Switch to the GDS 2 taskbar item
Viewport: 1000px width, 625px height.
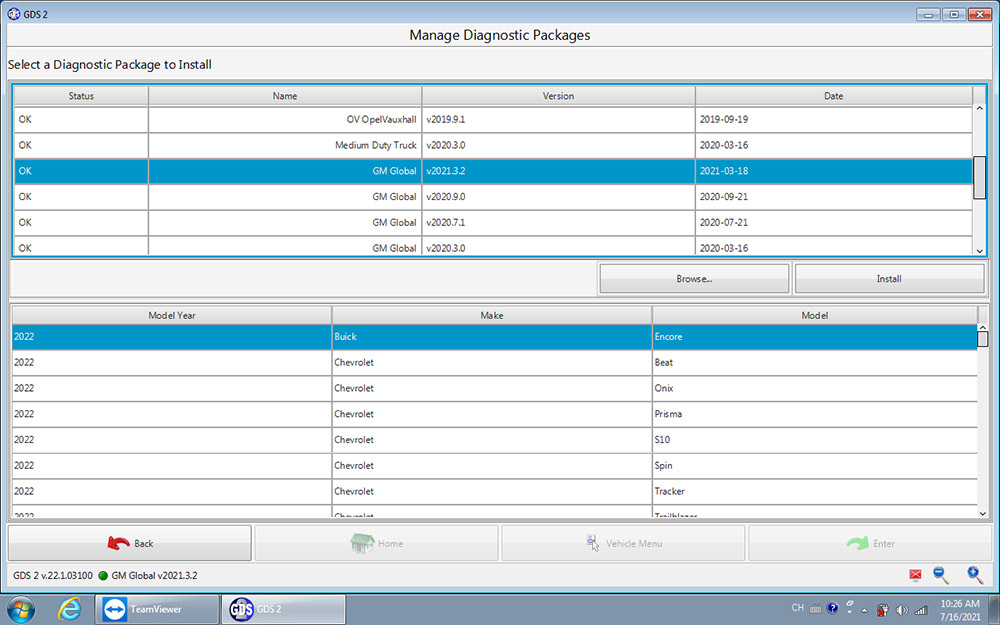point(283,608)
